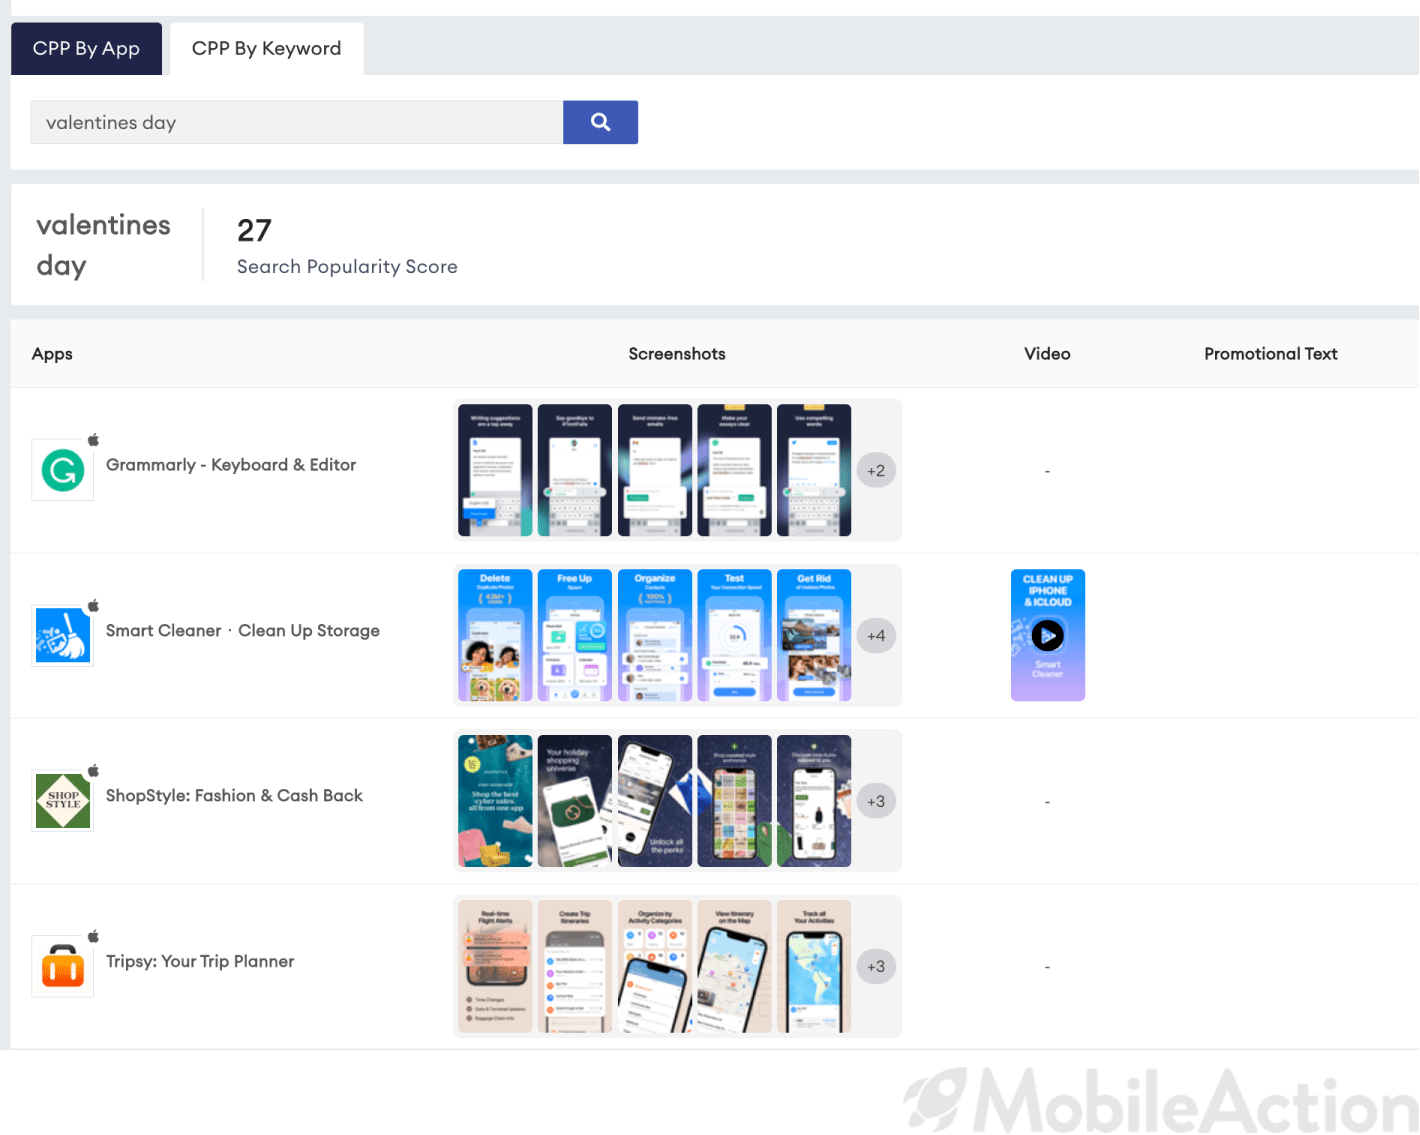Image resolution: width=1420 pixels, height=1135 pixels.
Task: Open the ShopStyle app icon
Action: 63,801
